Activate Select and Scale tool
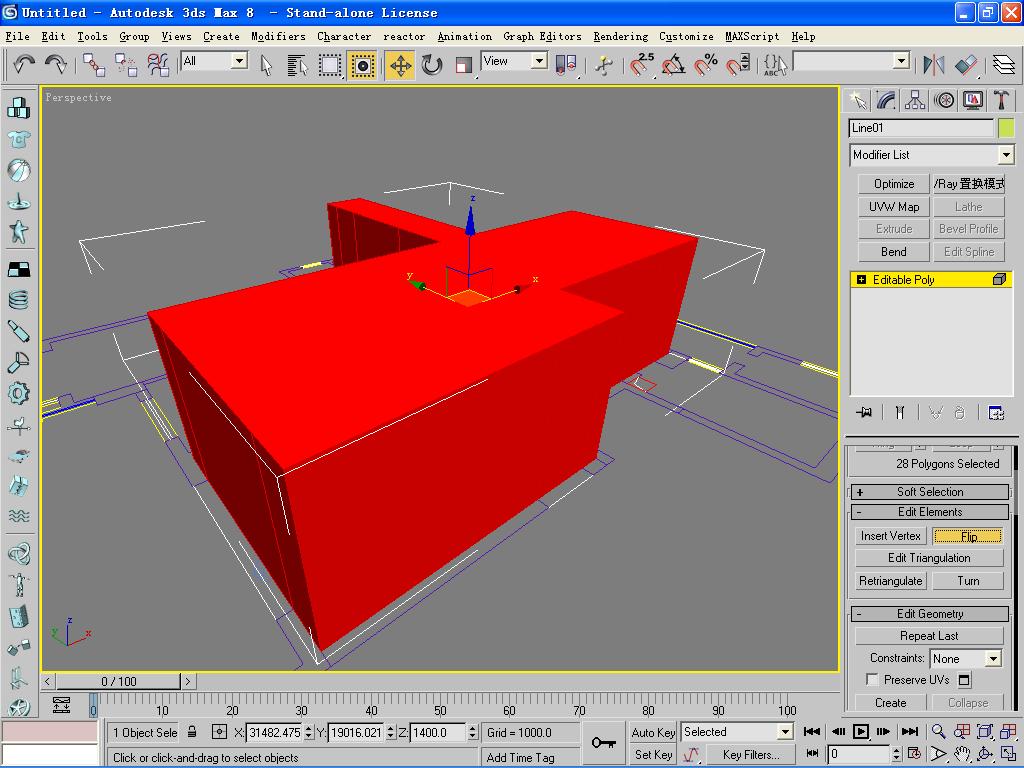Screen dimensions: 1024x768 [x=464, y=65]
